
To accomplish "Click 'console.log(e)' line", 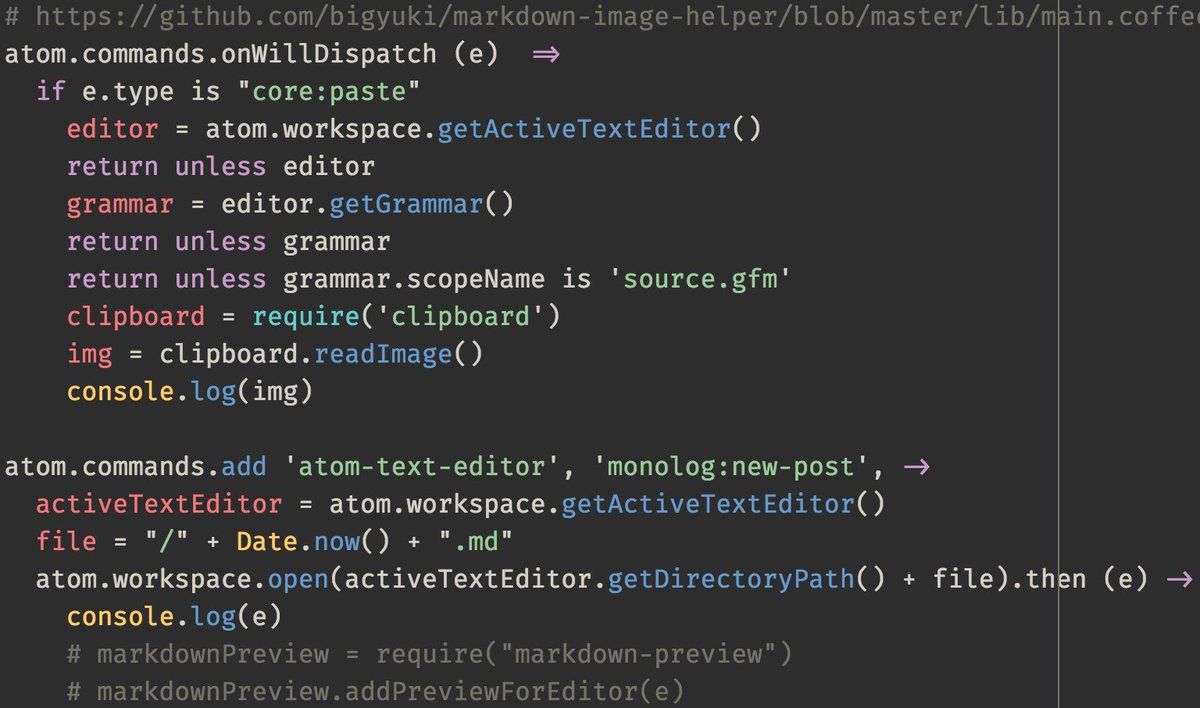I will (x=174, y=616).
